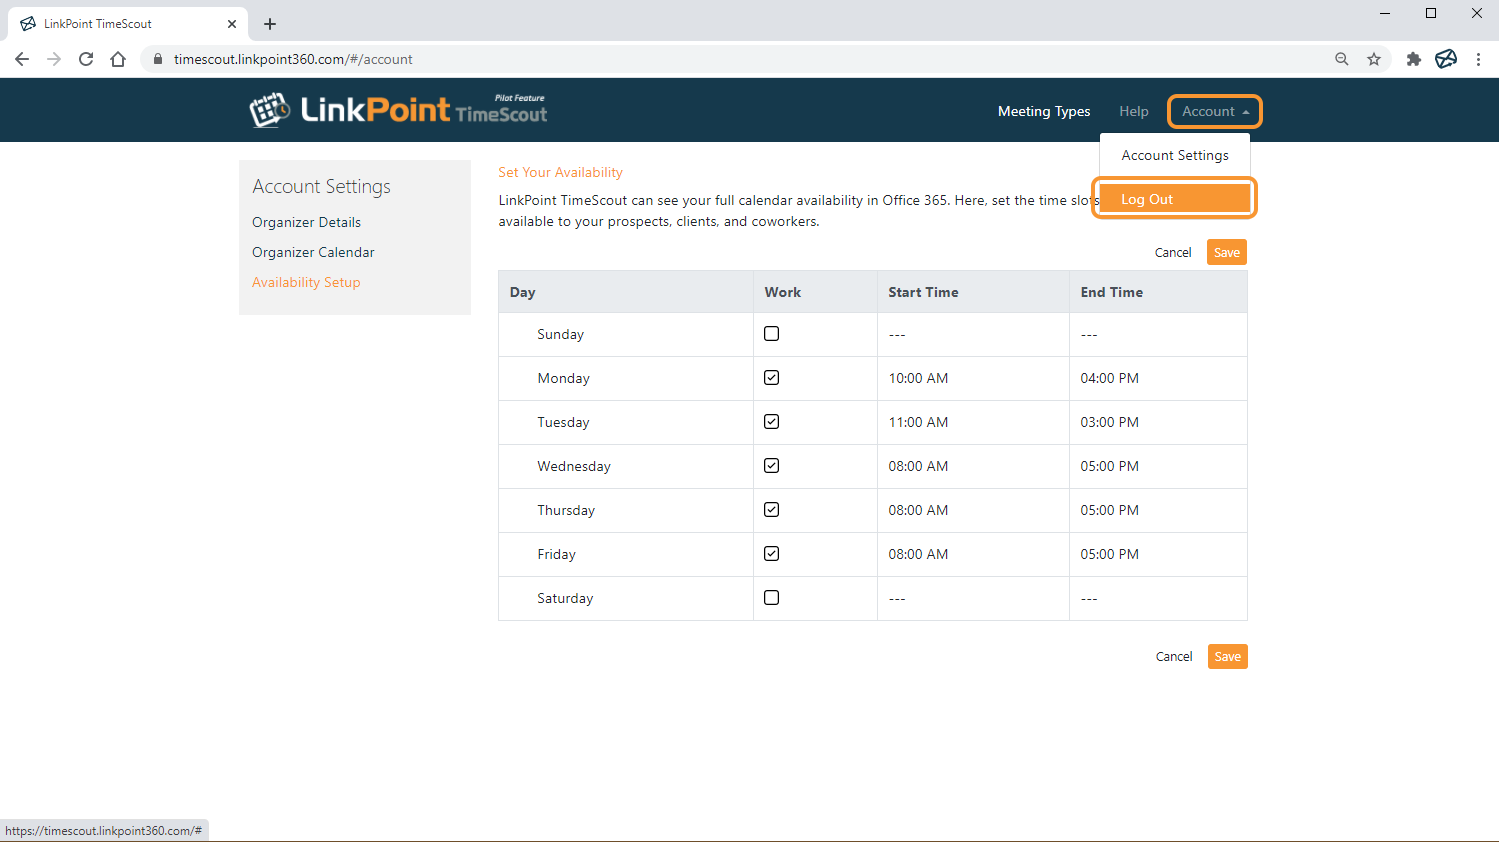Select Log Out from the Account menu
Screen dimensions: 1499x842
click(1175, 199)
